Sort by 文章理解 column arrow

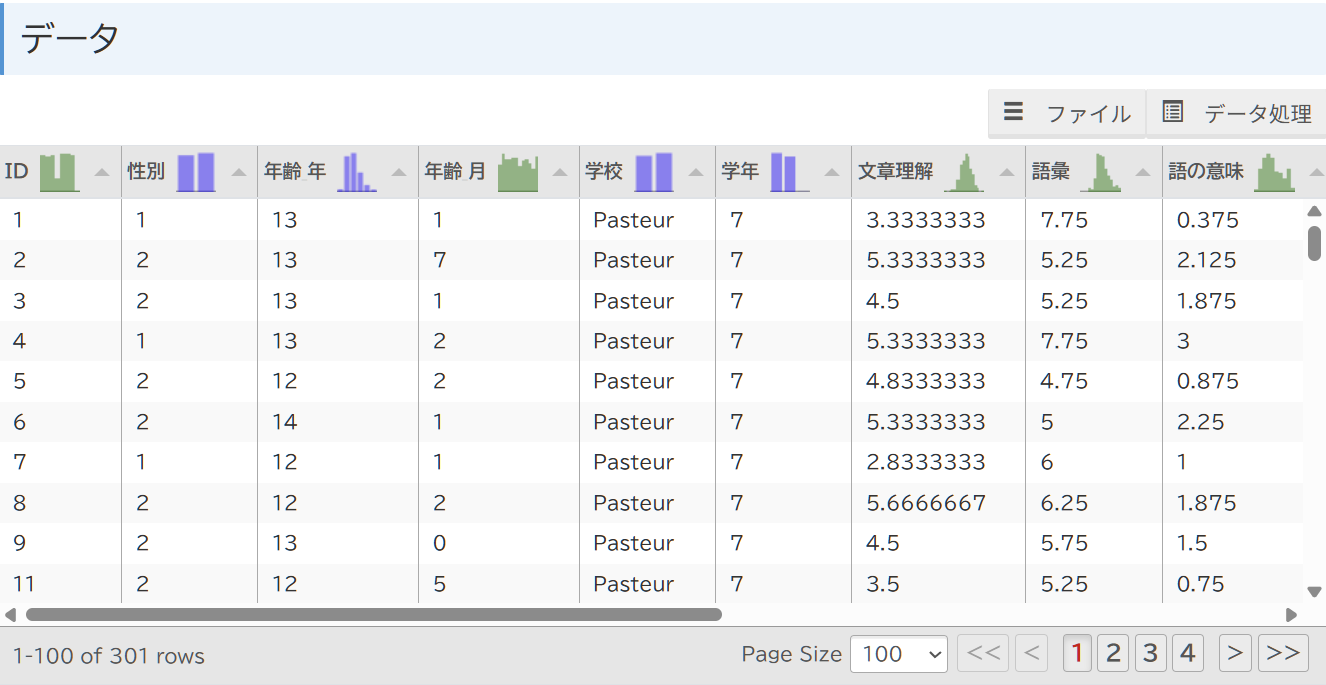point(1007,172)
